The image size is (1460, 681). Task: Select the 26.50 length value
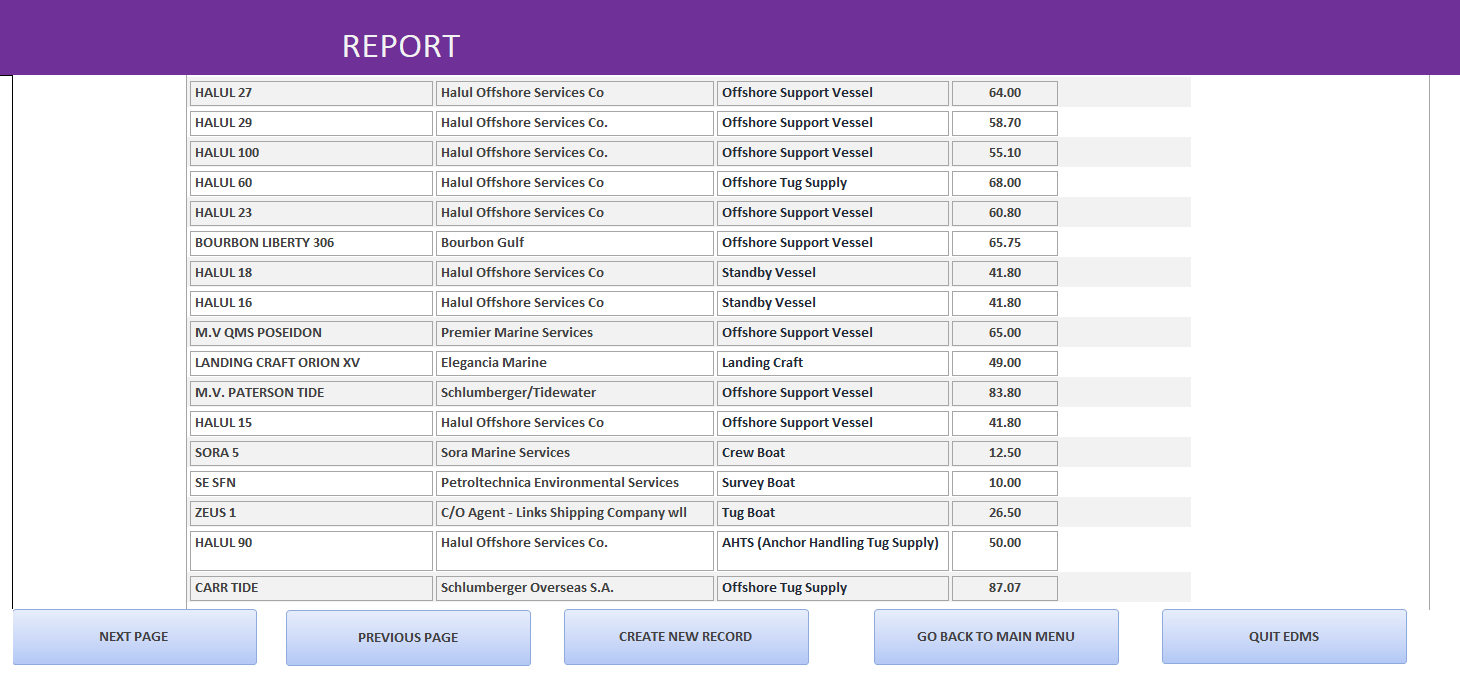[x=1005, y=513]
